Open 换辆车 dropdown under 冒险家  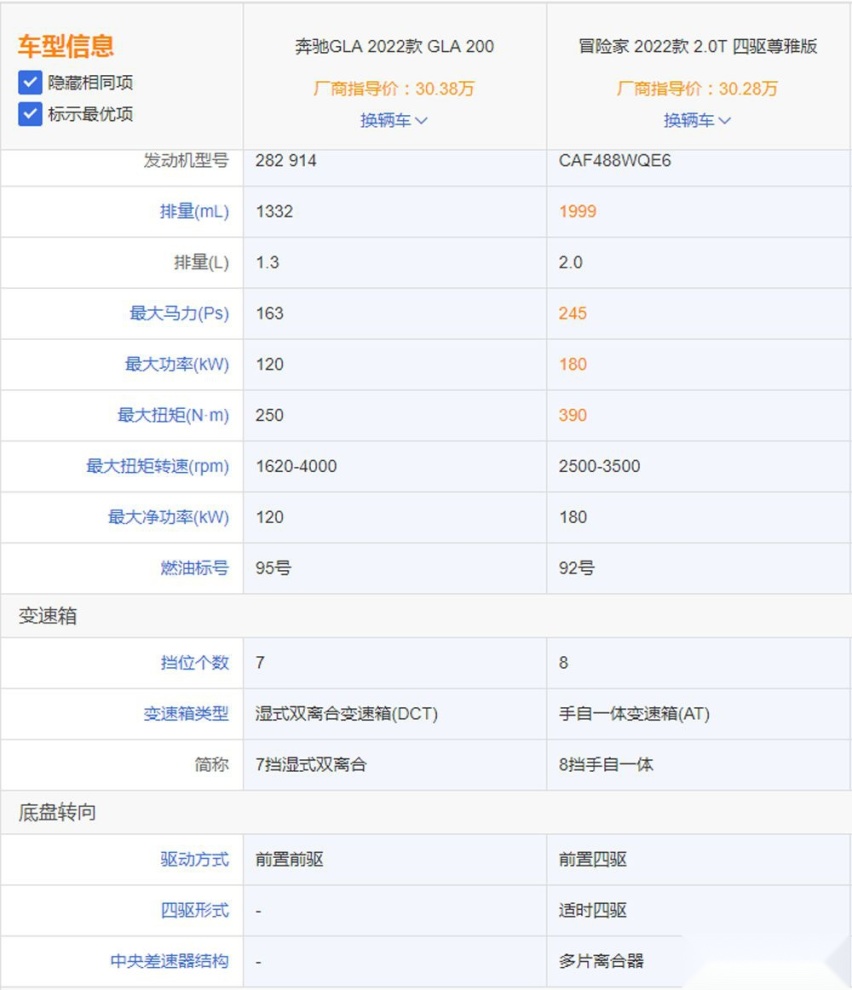[x=697, y=120]
